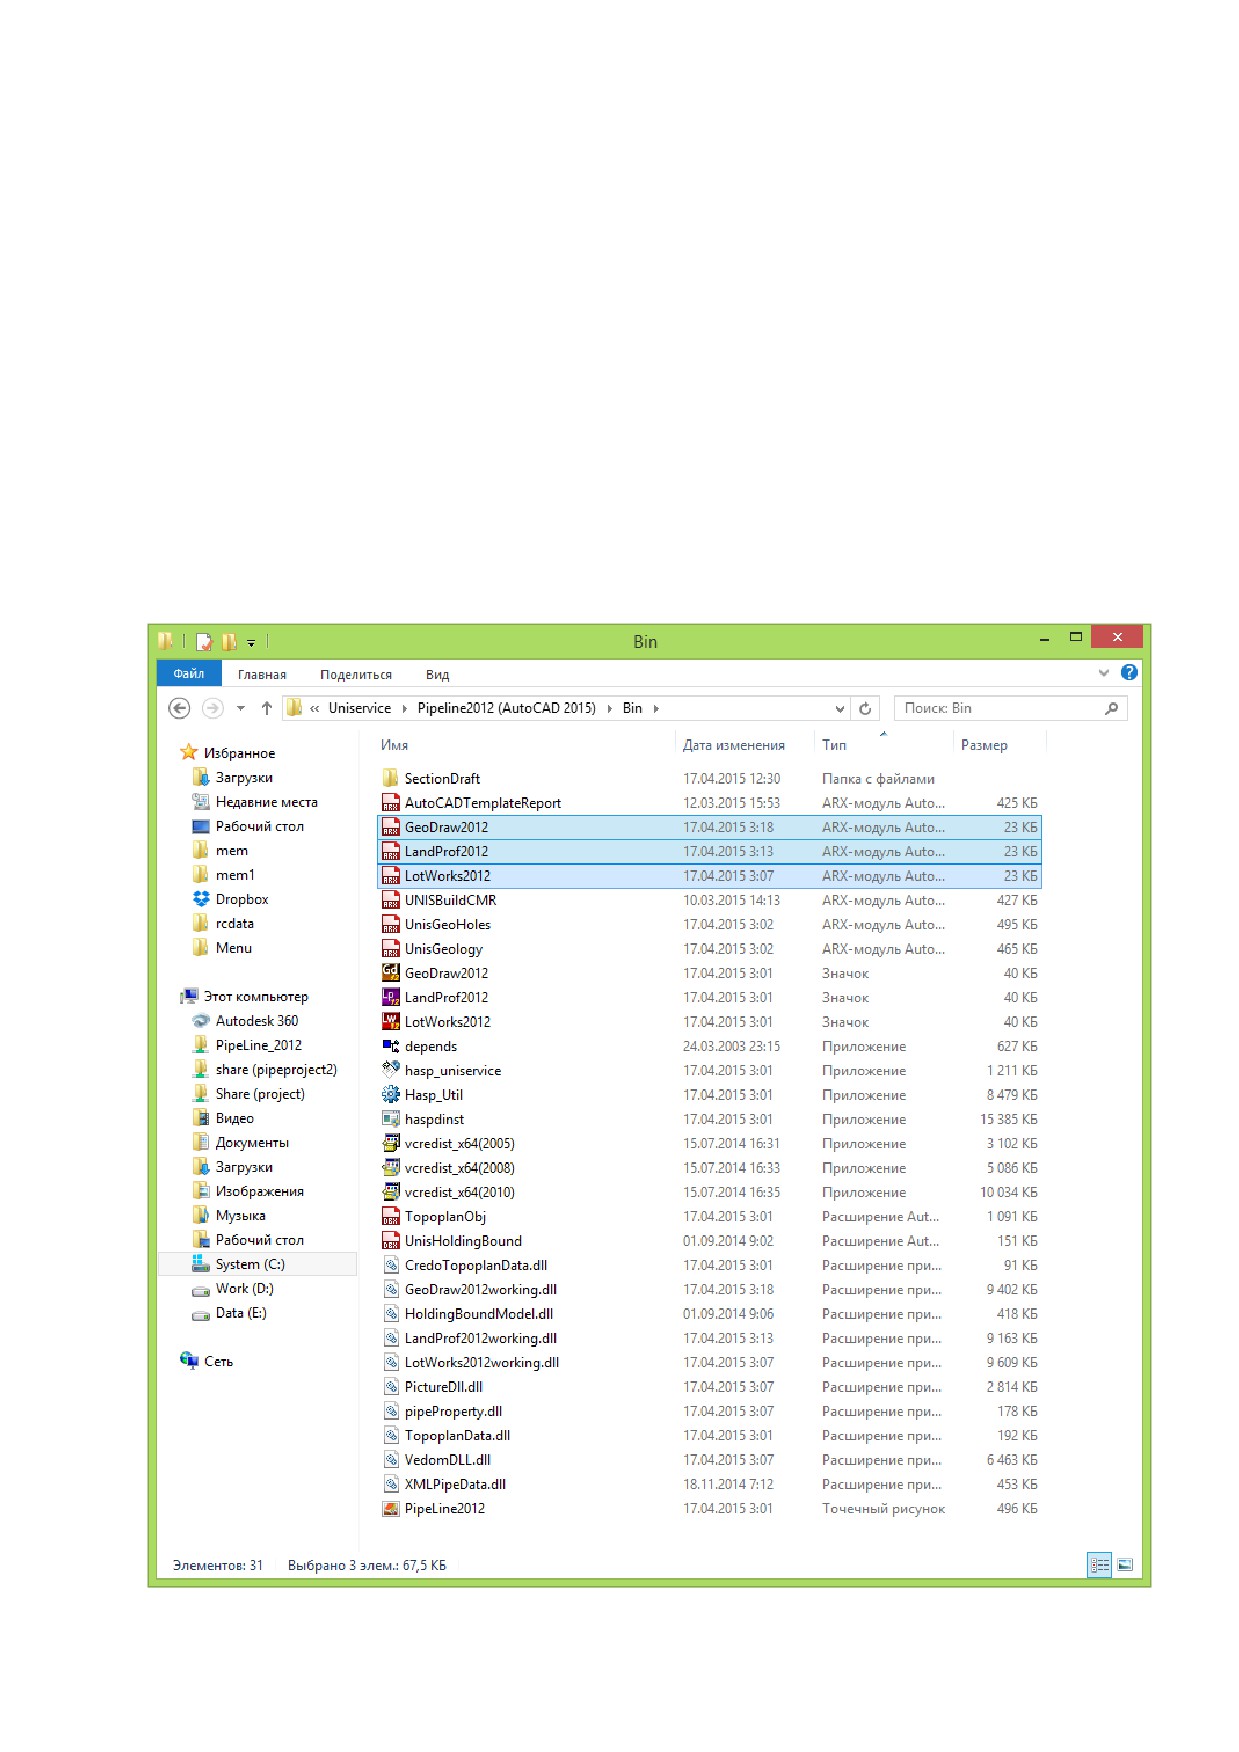
Task: Open Сеть in navigation pane
Action: (218, 1361)
